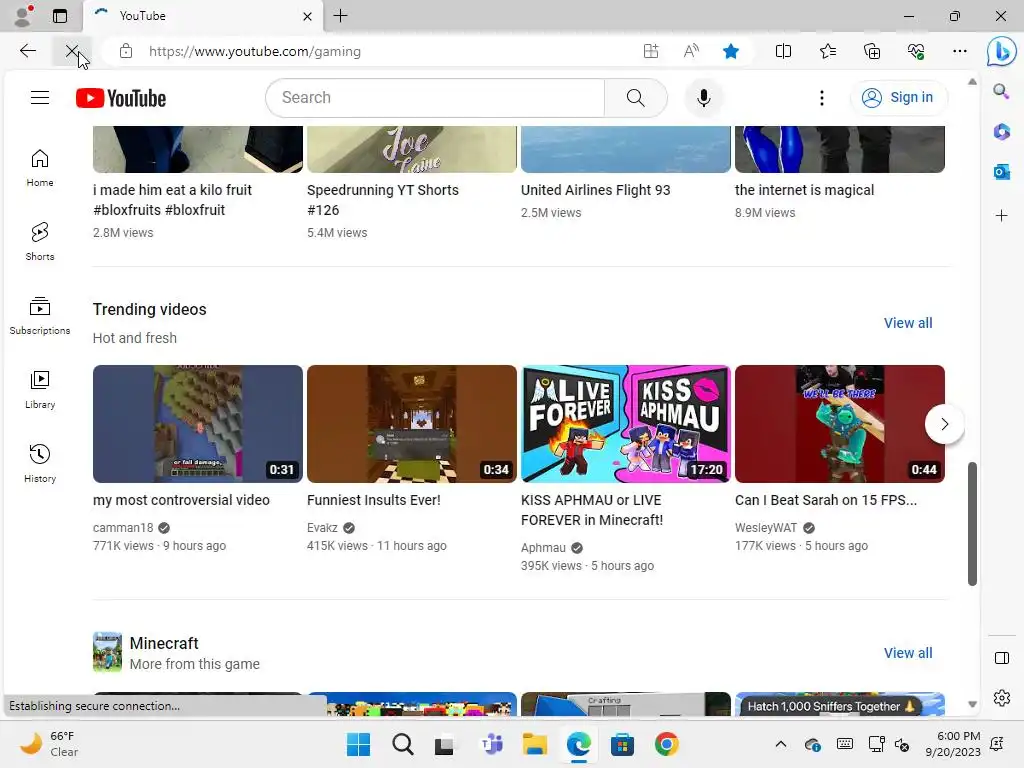Click the YouTube logo
The height and width of the screenshot is (768, 1024).
coord(121,98)
